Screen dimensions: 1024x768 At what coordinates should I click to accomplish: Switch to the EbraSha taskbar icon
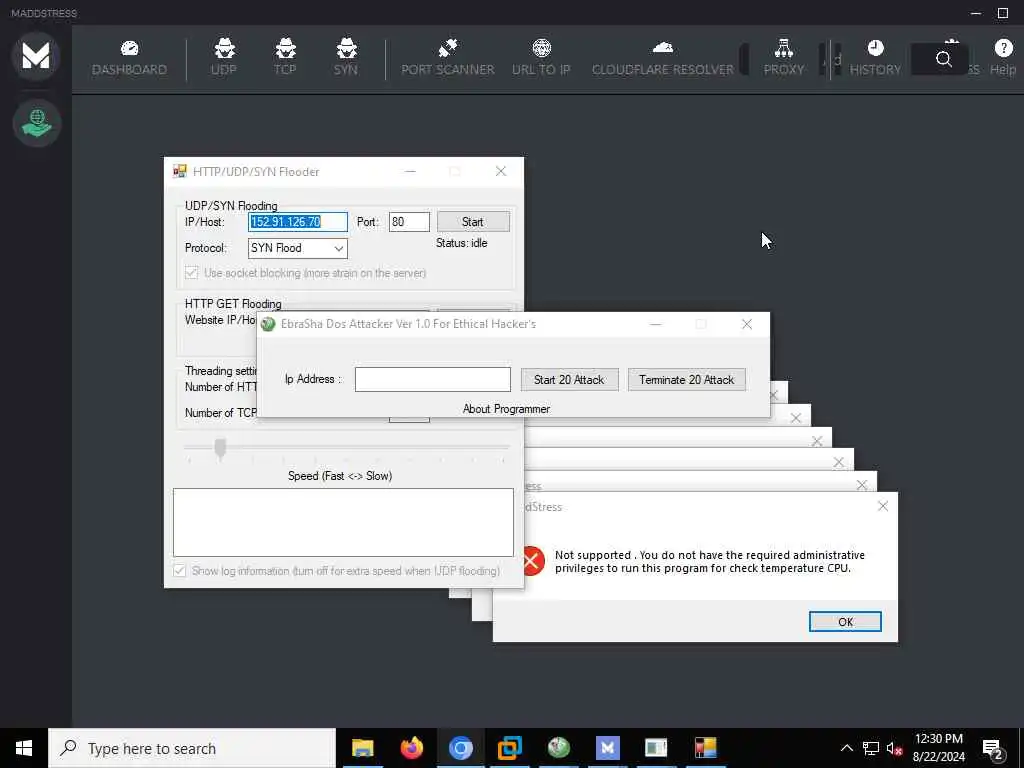(558, 748)
